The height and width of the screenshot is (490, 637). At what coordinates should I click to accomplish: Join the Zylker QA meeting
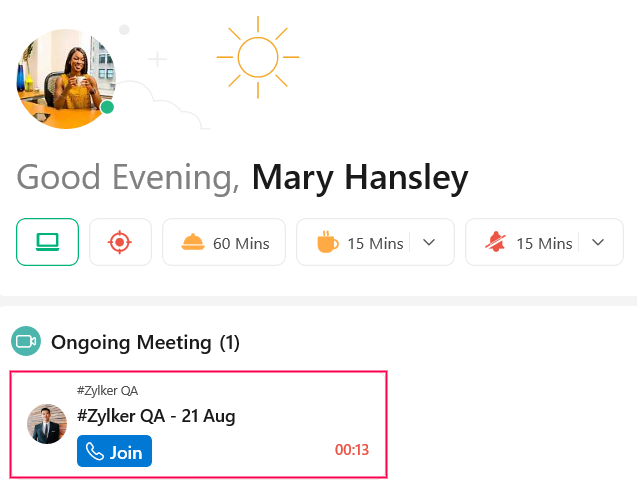(114, 452)
